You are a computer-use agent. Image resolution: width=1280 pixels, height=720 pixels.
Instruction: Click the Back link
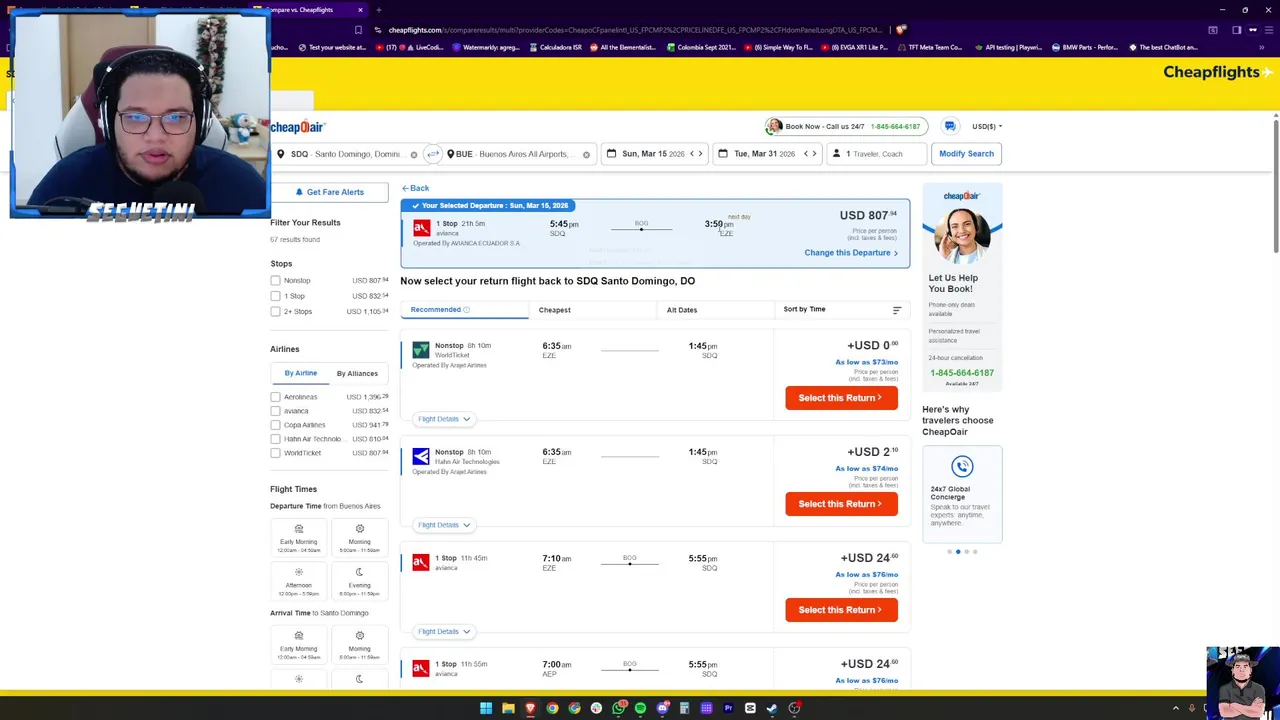point(416,188)
